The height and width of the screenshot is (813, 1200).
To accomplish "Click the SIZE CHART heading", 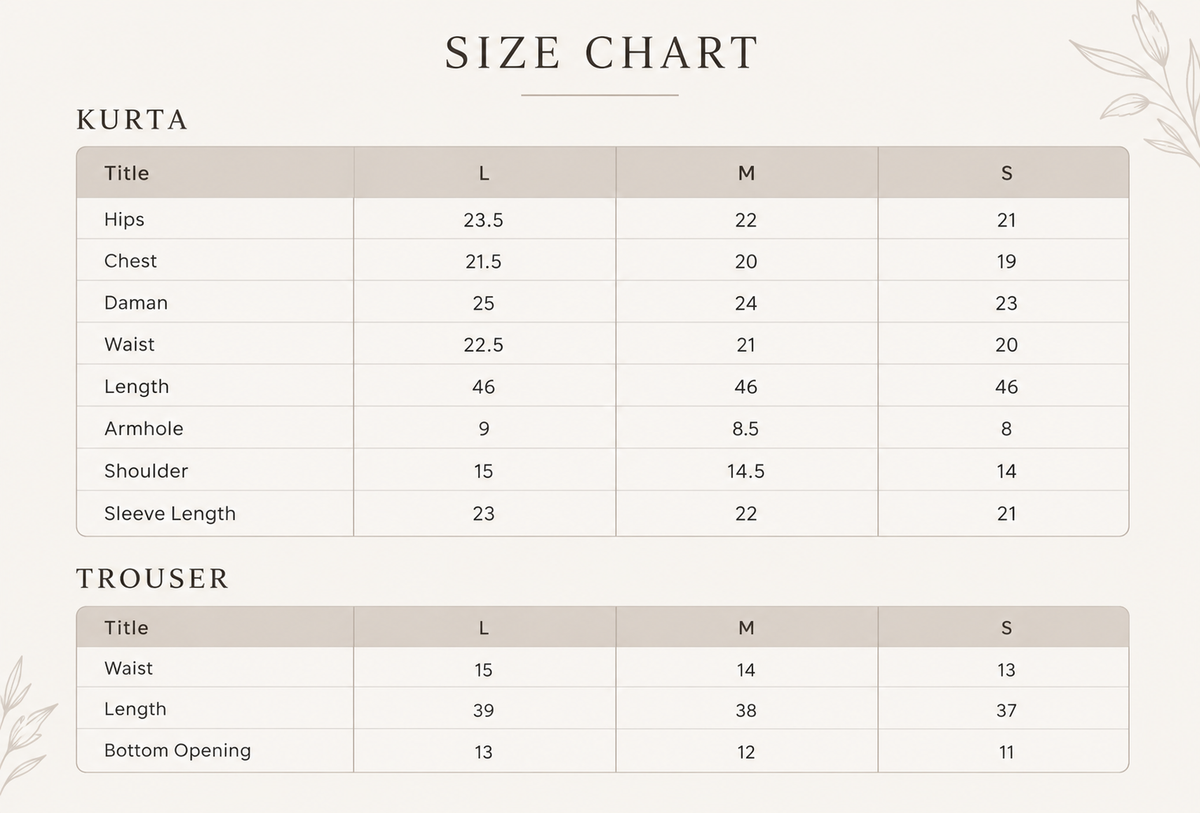I will 601,53.
